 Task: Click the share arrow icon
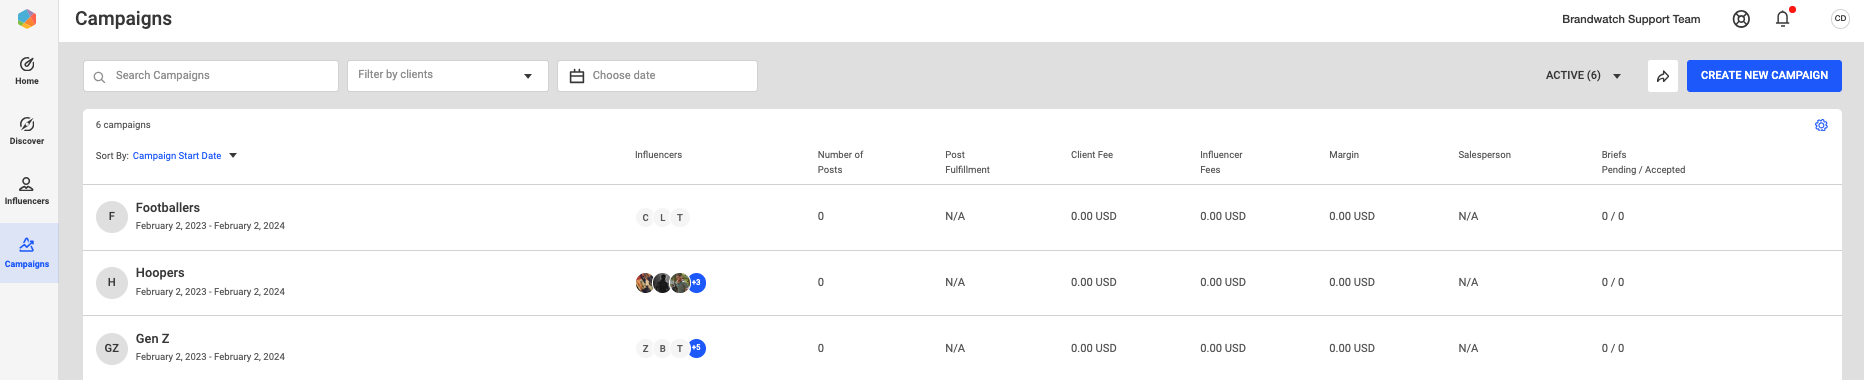click(x=1663, y=76)
